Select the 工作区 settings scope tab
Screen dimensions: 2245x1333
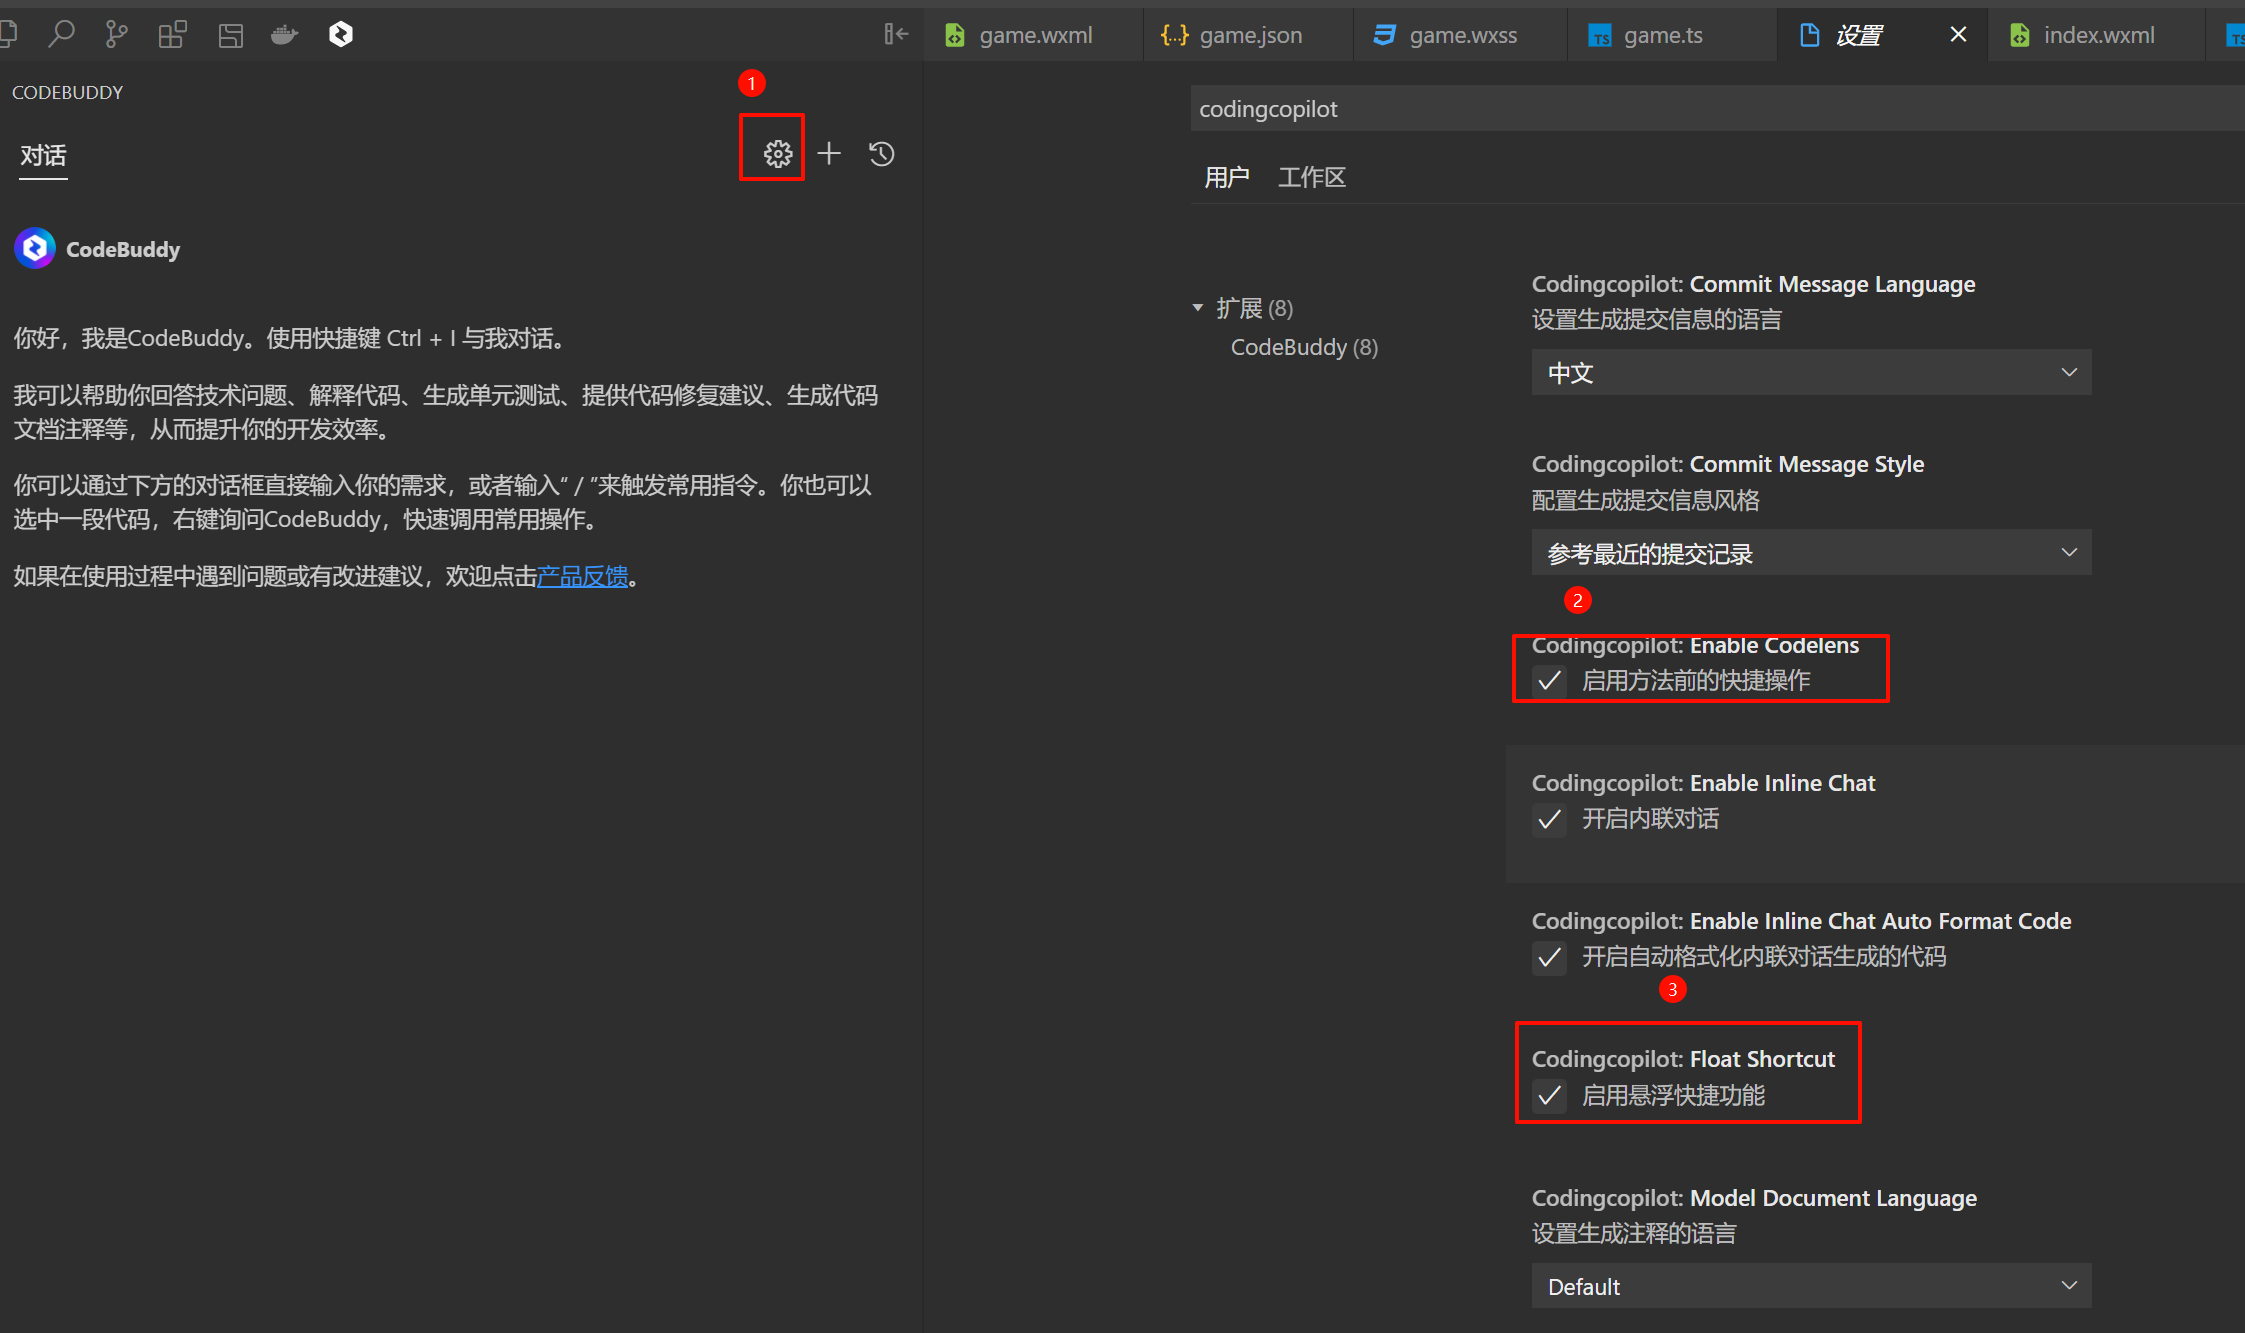tap(1312, 177)
